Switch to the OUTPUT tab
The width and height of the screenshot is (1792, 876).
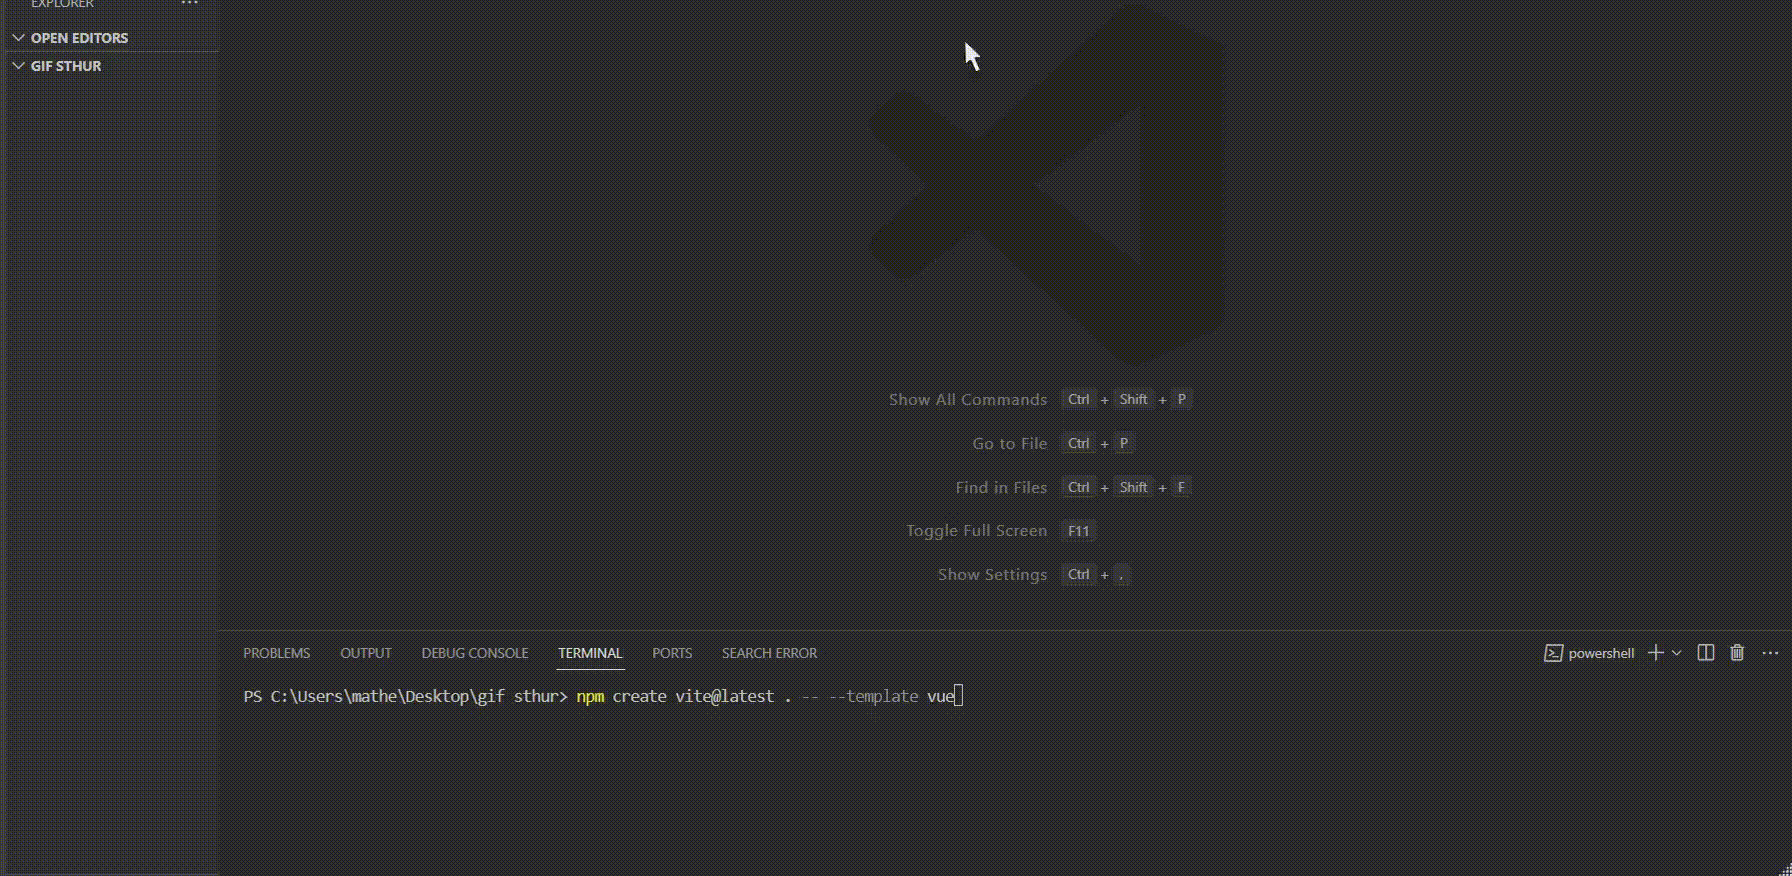[365, 653]
